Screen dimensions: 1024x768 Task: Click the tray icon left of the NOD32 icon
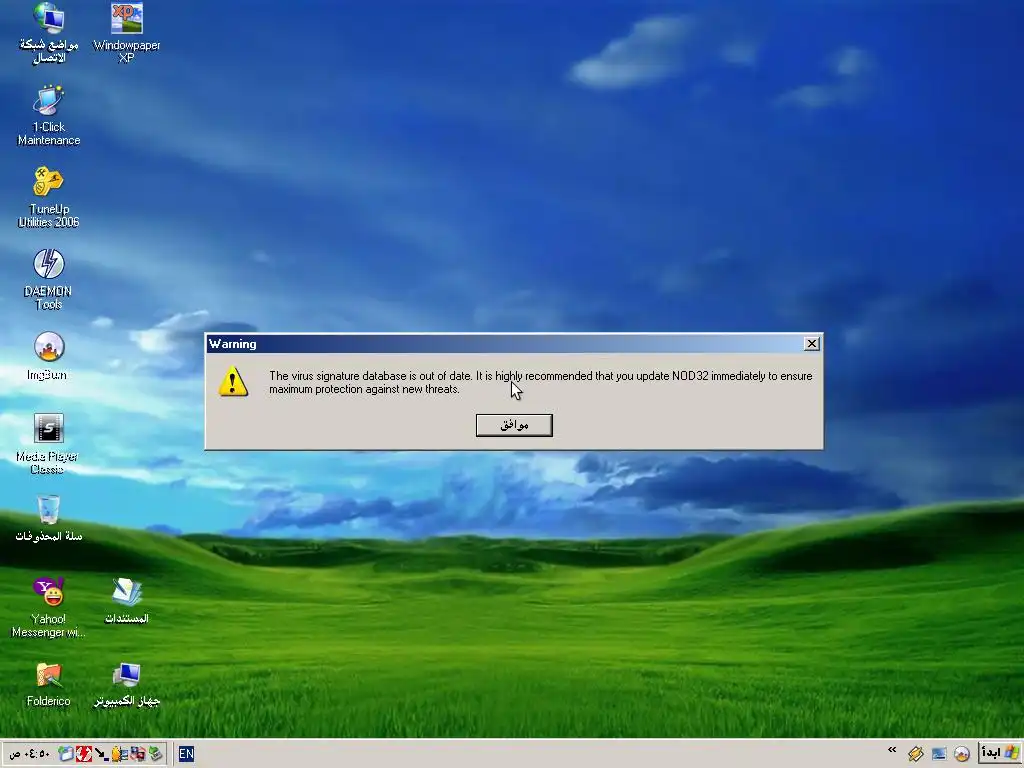(x=65, y=754)
